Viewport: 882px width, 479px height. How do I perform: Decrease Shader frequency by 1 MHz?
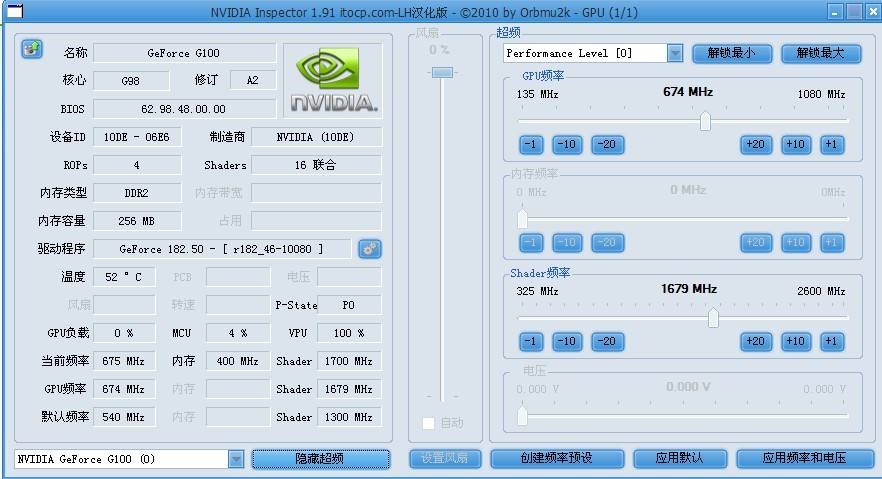click(530, 341)
